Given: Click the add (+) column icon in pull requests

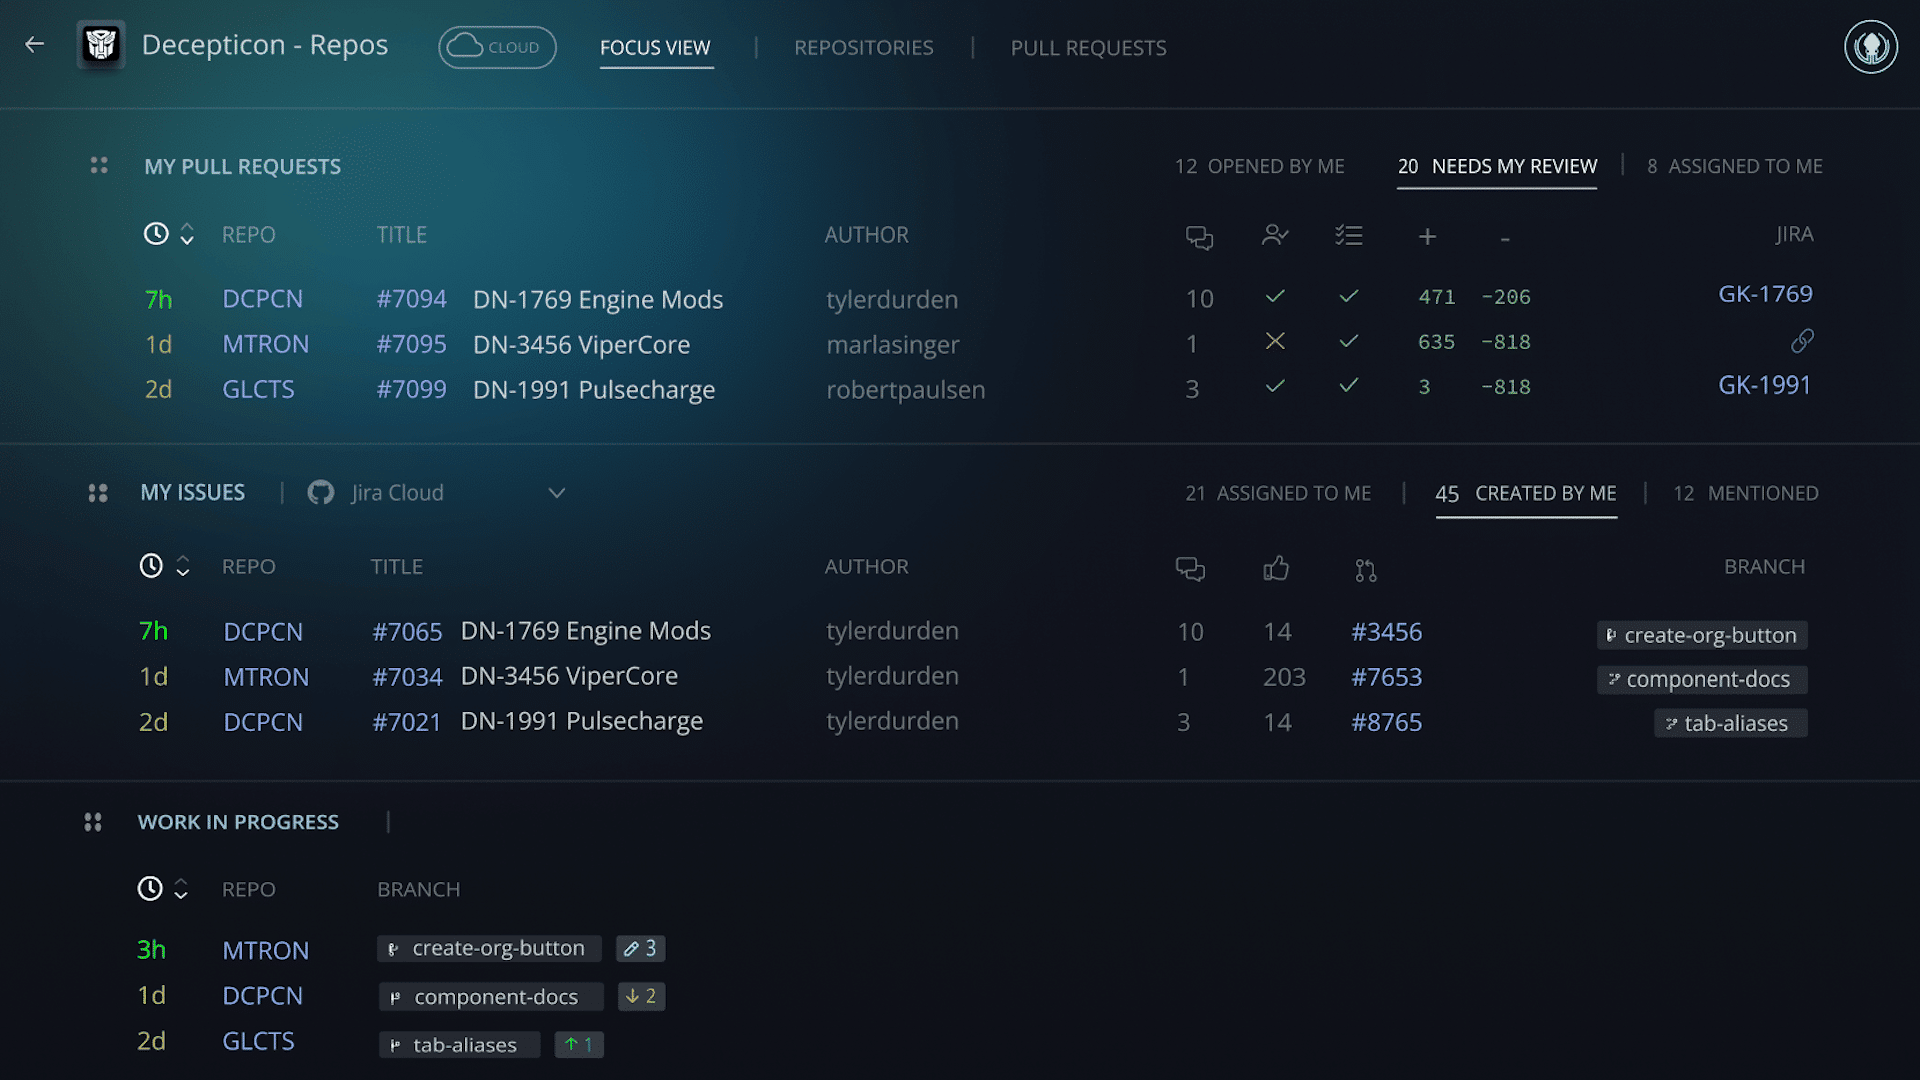Looking at the screenshot, I should point(1427,235).
